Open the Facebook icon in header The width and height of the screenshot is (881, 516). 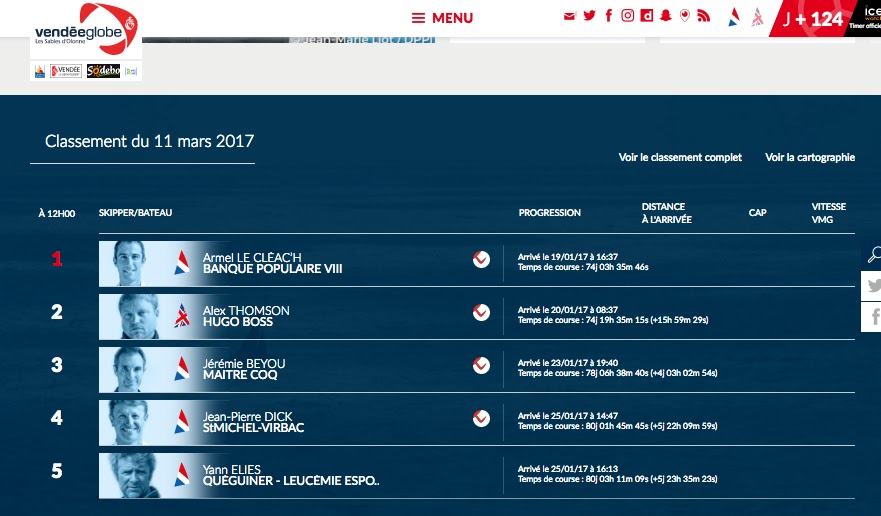[608, 15]
